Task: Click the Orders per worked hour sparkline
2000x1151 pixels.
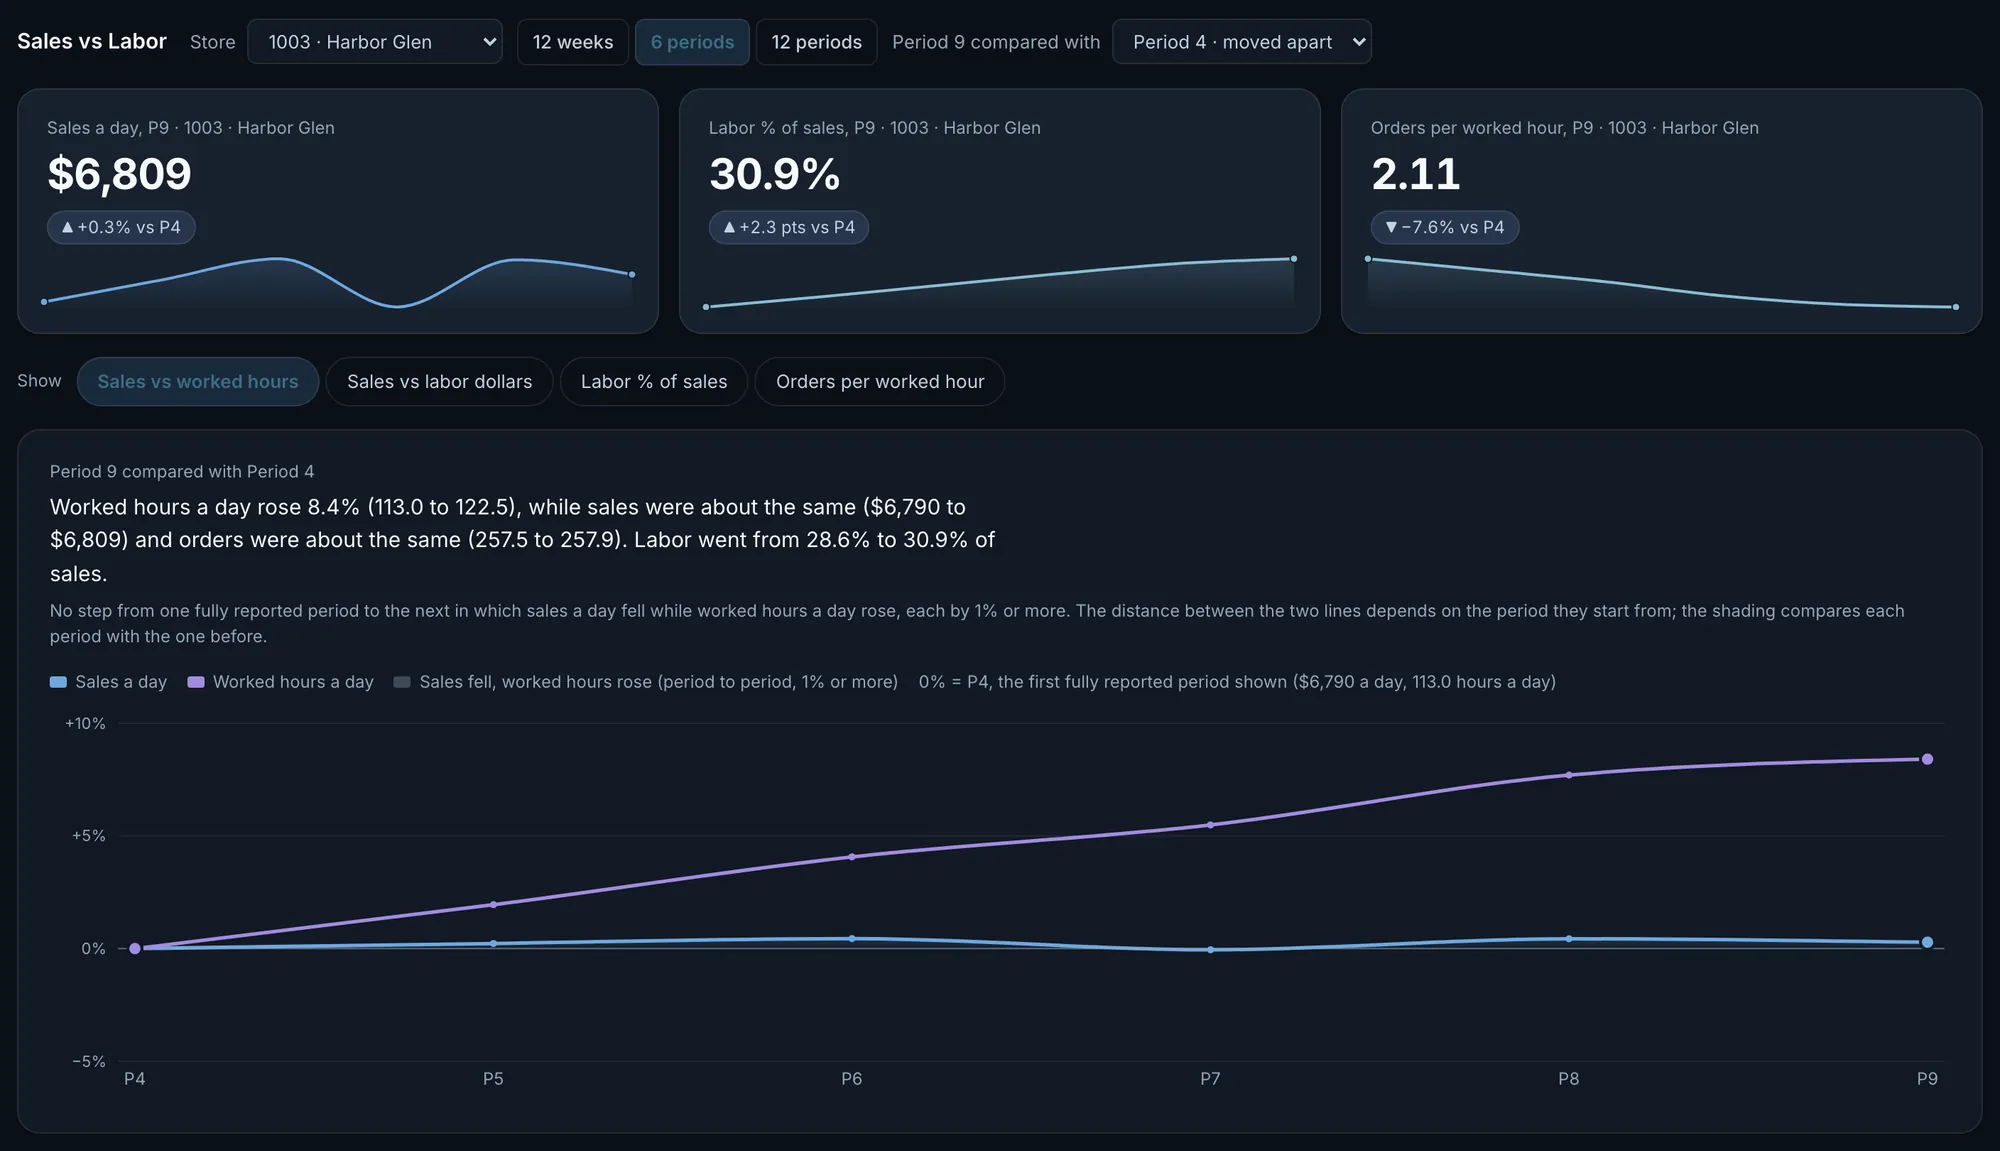Action: (1662, 283)
